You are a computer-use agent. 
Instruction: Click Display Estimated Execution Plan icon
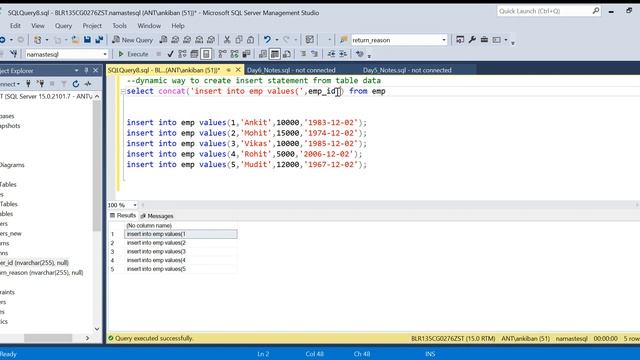pos(182,54)
